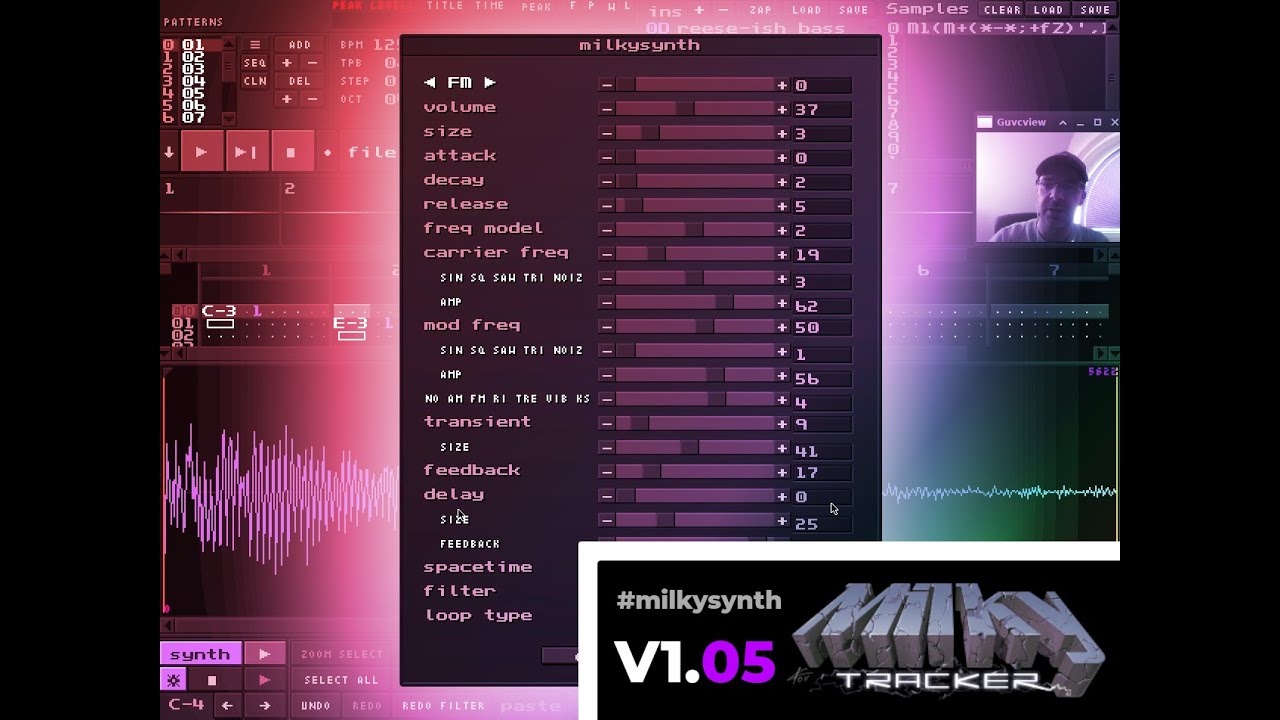Select order list entry 06
The image size is (1280, 720).
[x=193, y=106]
